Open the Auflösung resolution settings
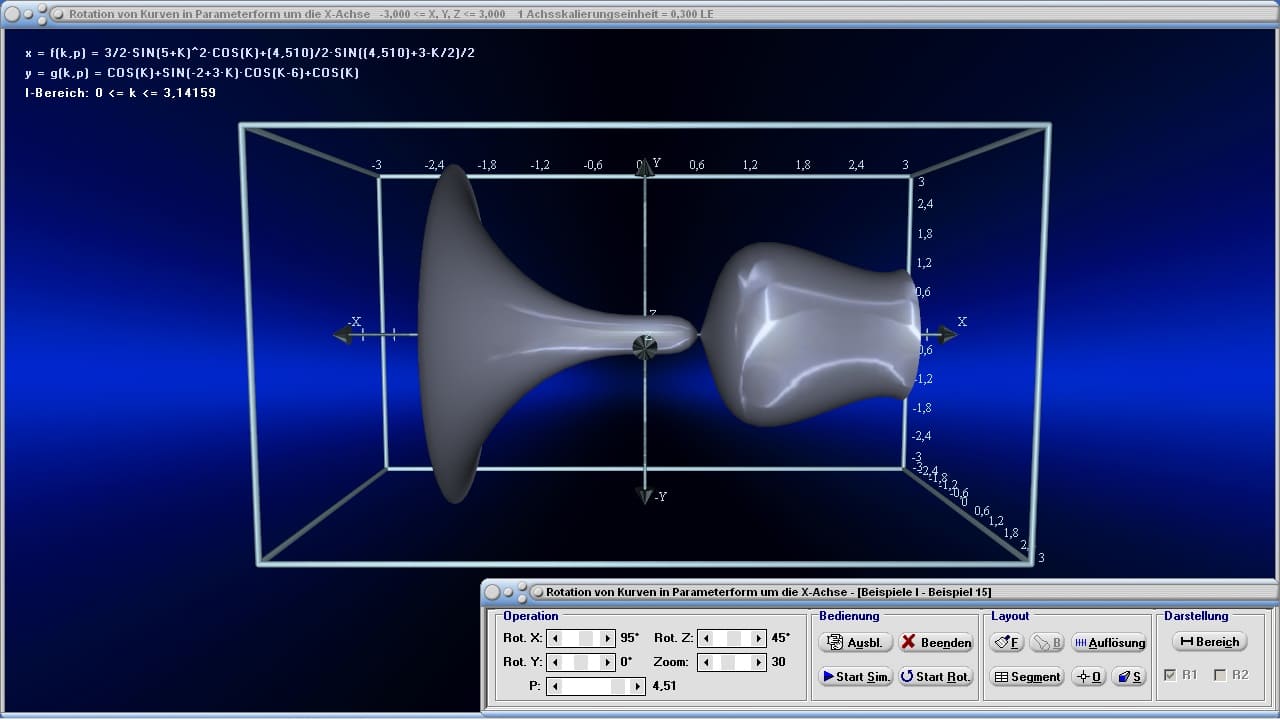 pyautogui.click(x=1109, y=643)
